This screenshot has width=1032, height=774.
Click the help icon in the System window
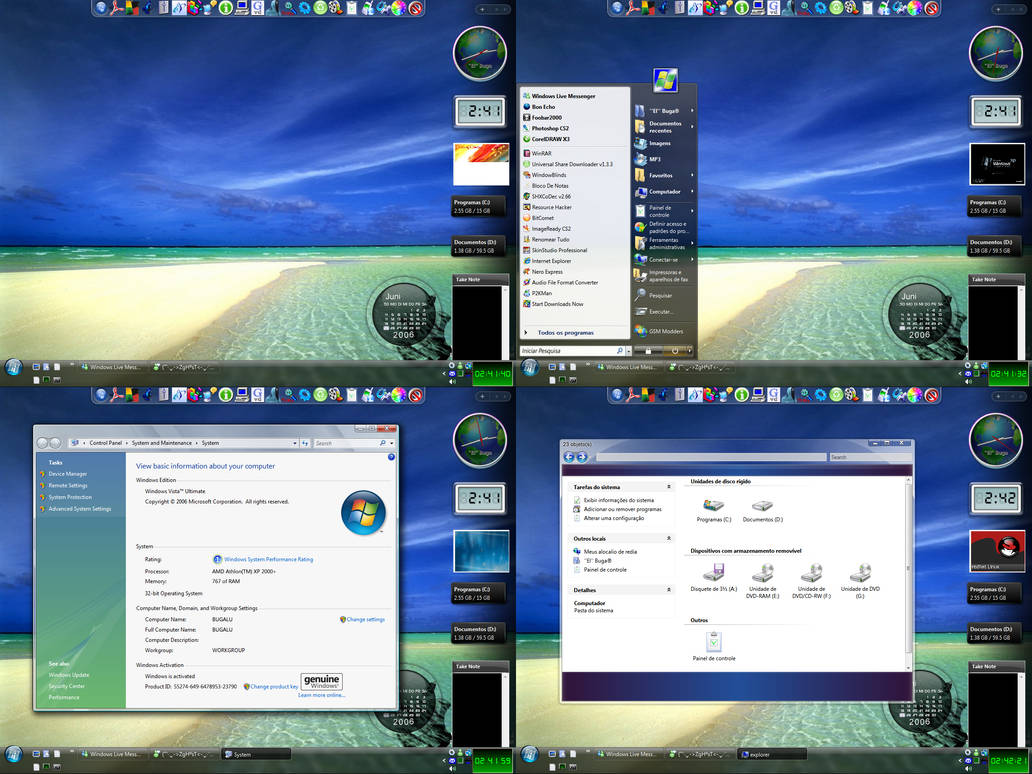tap(391, 457)
